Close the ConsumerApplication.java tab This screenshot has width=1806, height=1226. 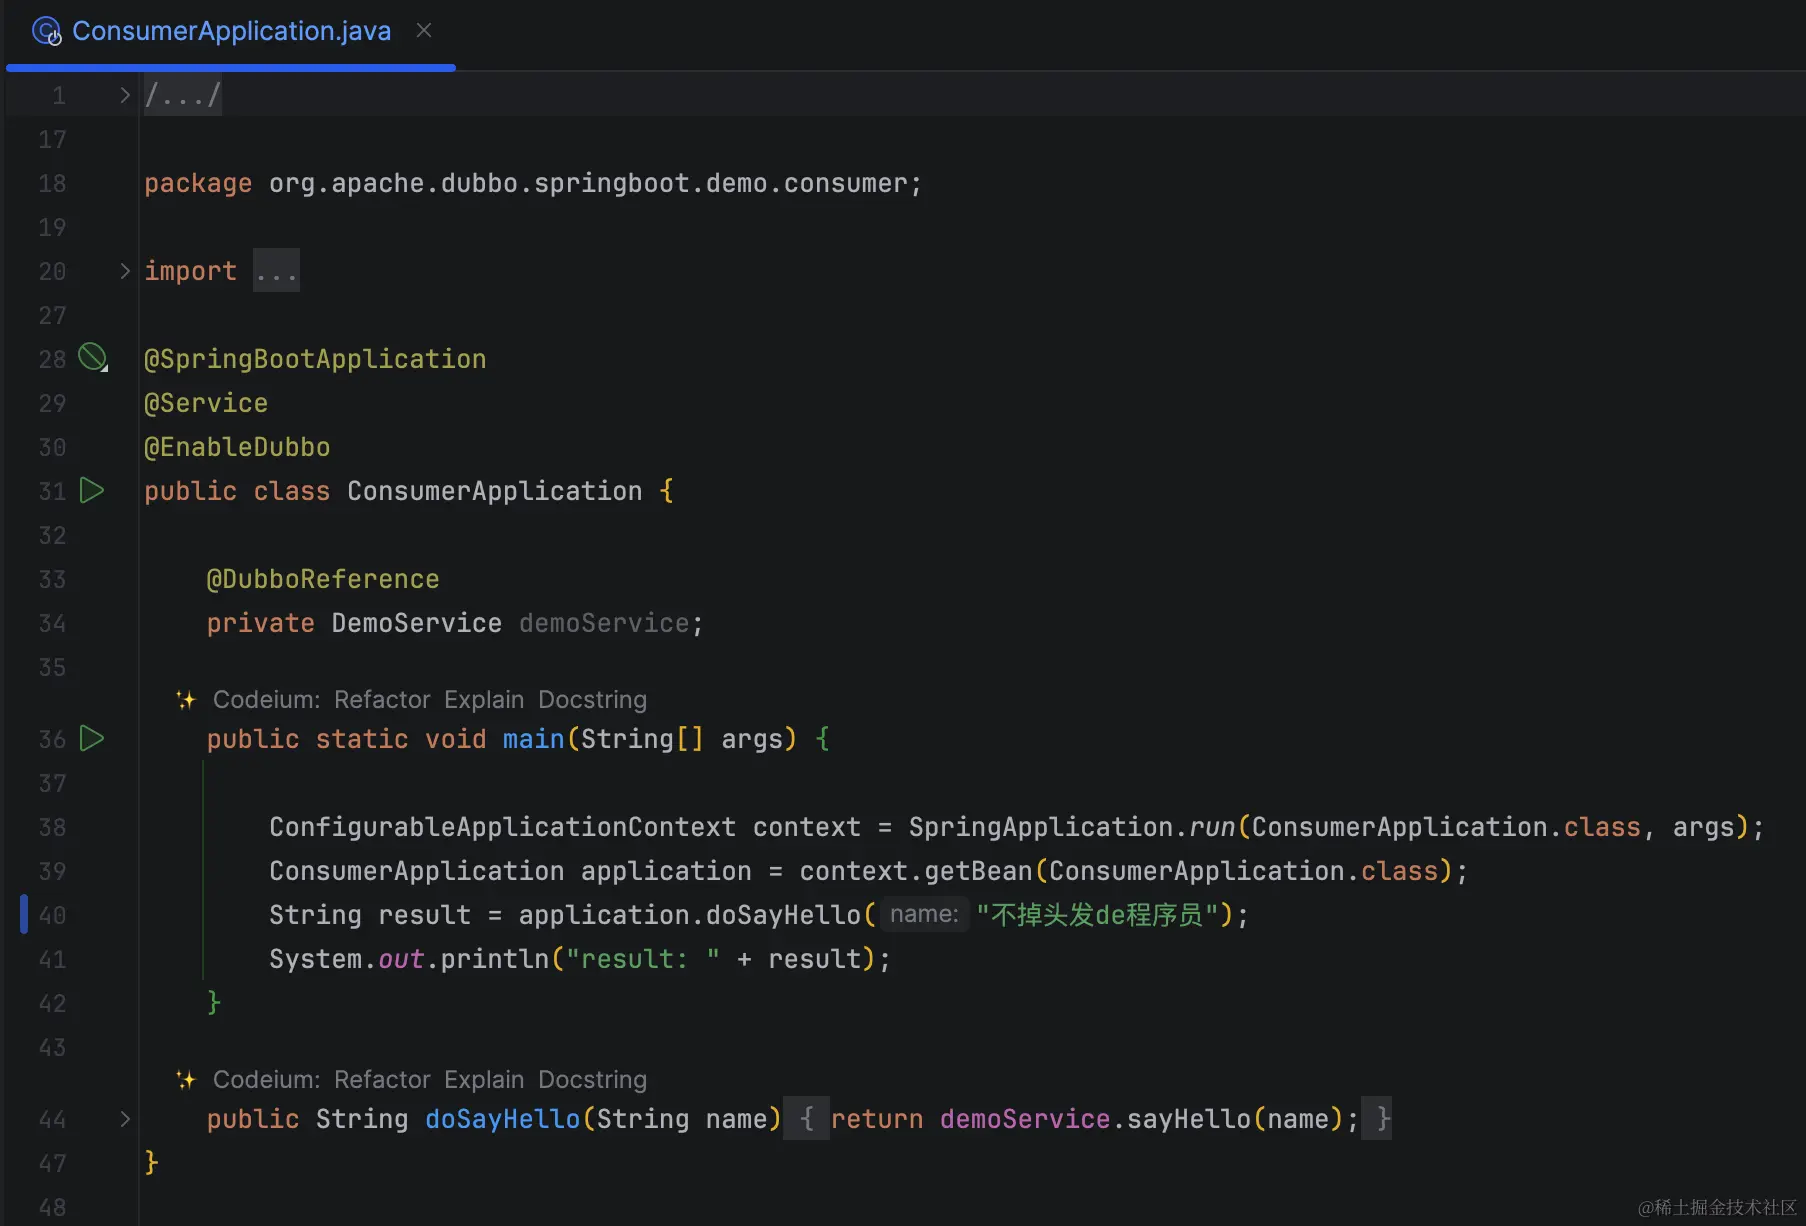[424, 31]
